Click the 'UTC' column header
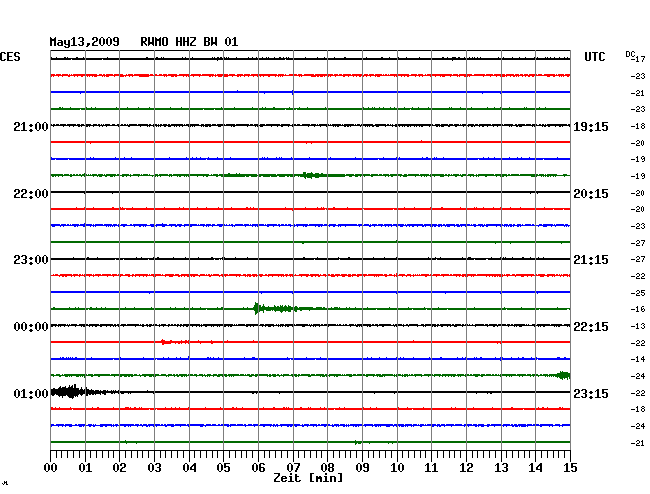 (x=594, y=57)
